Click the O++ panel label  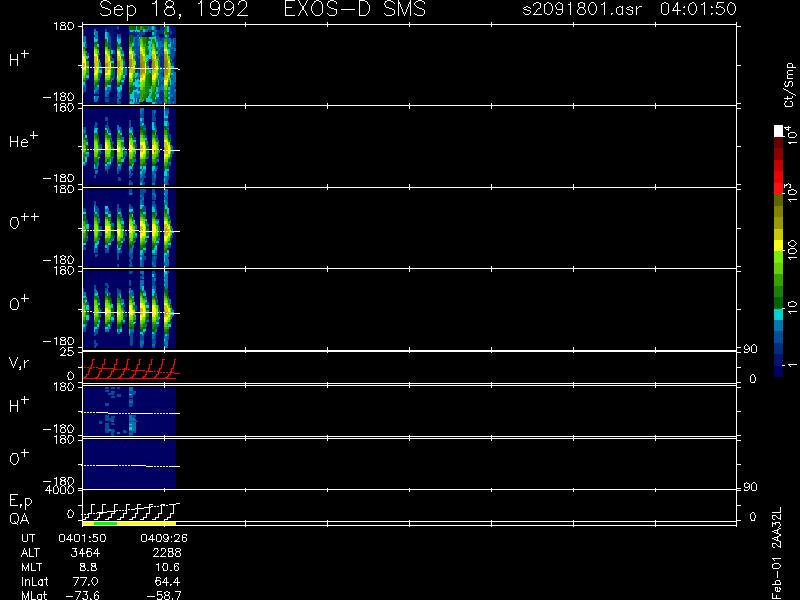click(23, 221)
